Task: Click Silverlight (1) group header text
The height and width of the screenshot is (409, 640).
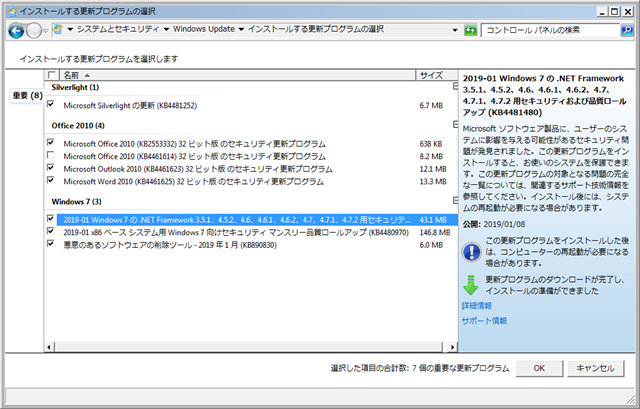Action: pyautogui.click(x=75, y=87)
